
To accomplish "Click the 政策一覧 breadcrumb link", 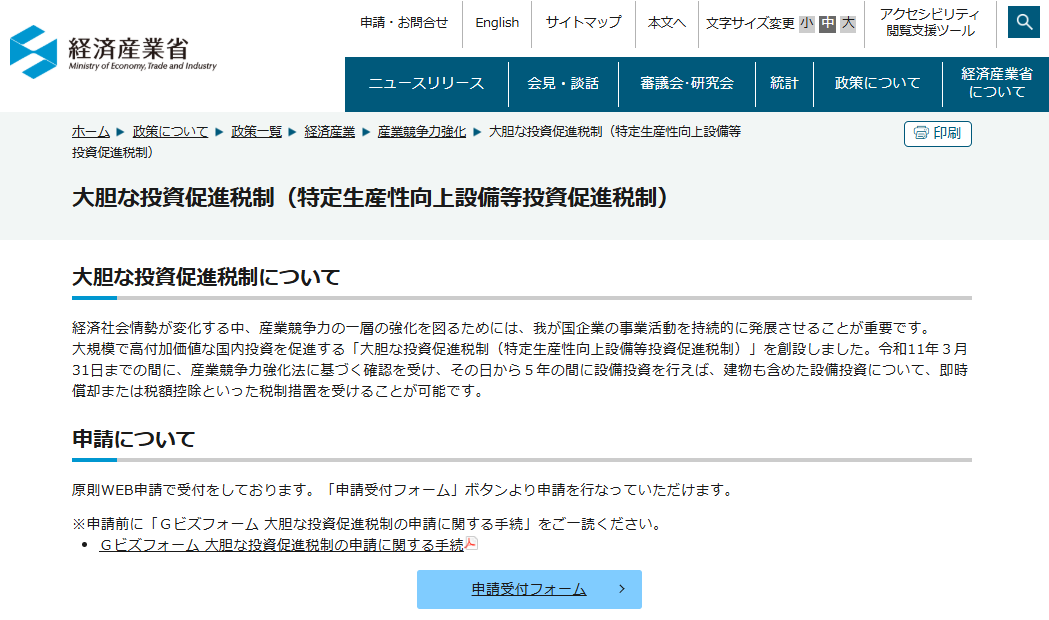I will tap(256, 132).
